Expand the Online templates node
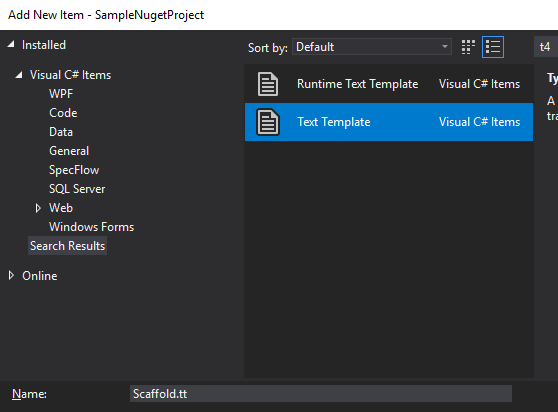558x412 pixels. tap(11, 275)
